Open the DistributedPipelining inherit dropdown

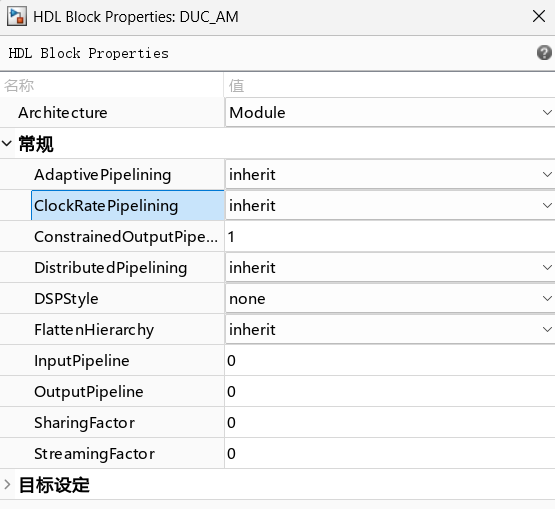click(x=390, y=268)
